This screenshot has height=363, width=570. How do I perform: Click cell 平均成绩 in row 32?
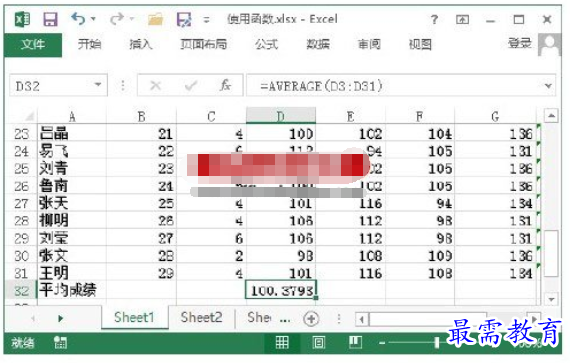[72, 290]
